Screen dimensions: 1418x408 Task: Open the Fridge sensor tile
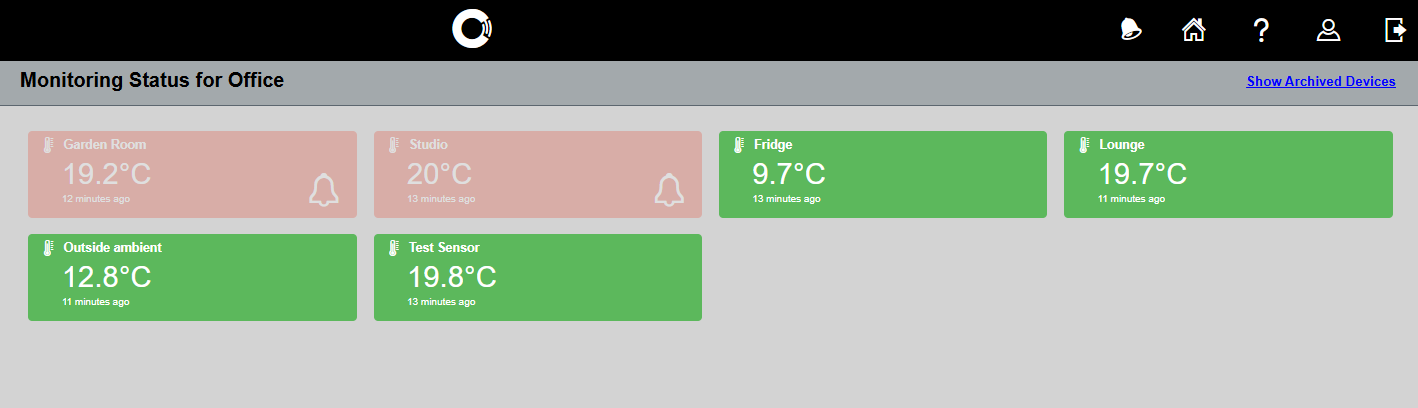coord(882,174)
